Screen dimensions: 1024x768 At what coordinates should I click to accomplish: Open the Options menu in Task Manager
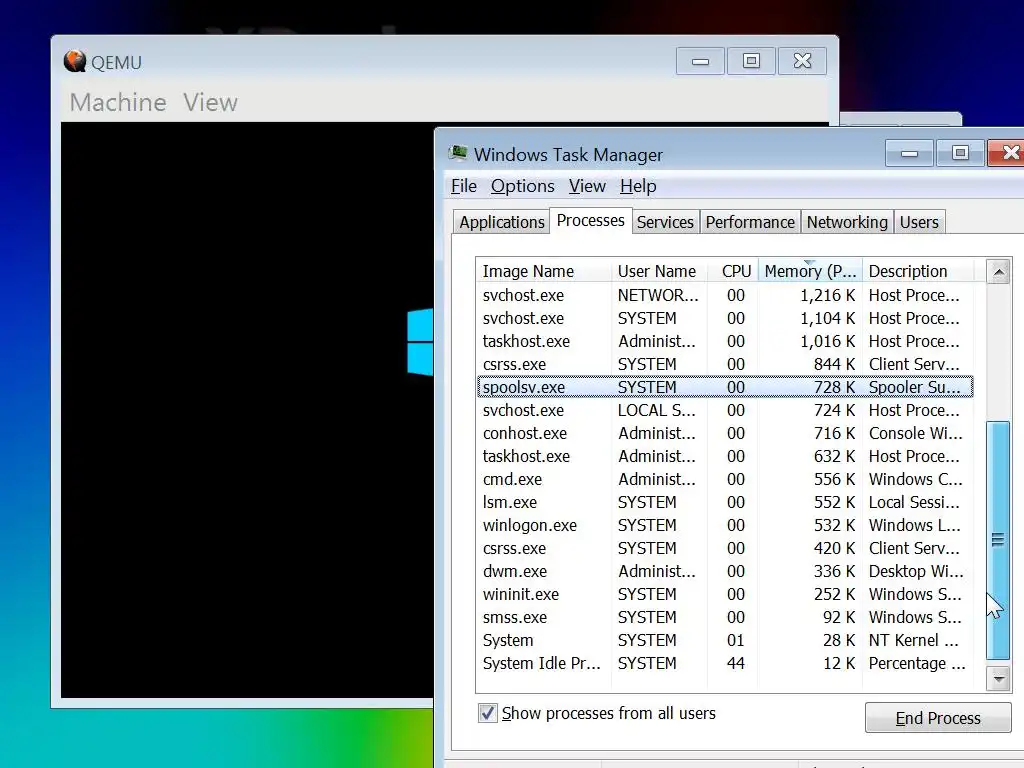tap(522, 186)
